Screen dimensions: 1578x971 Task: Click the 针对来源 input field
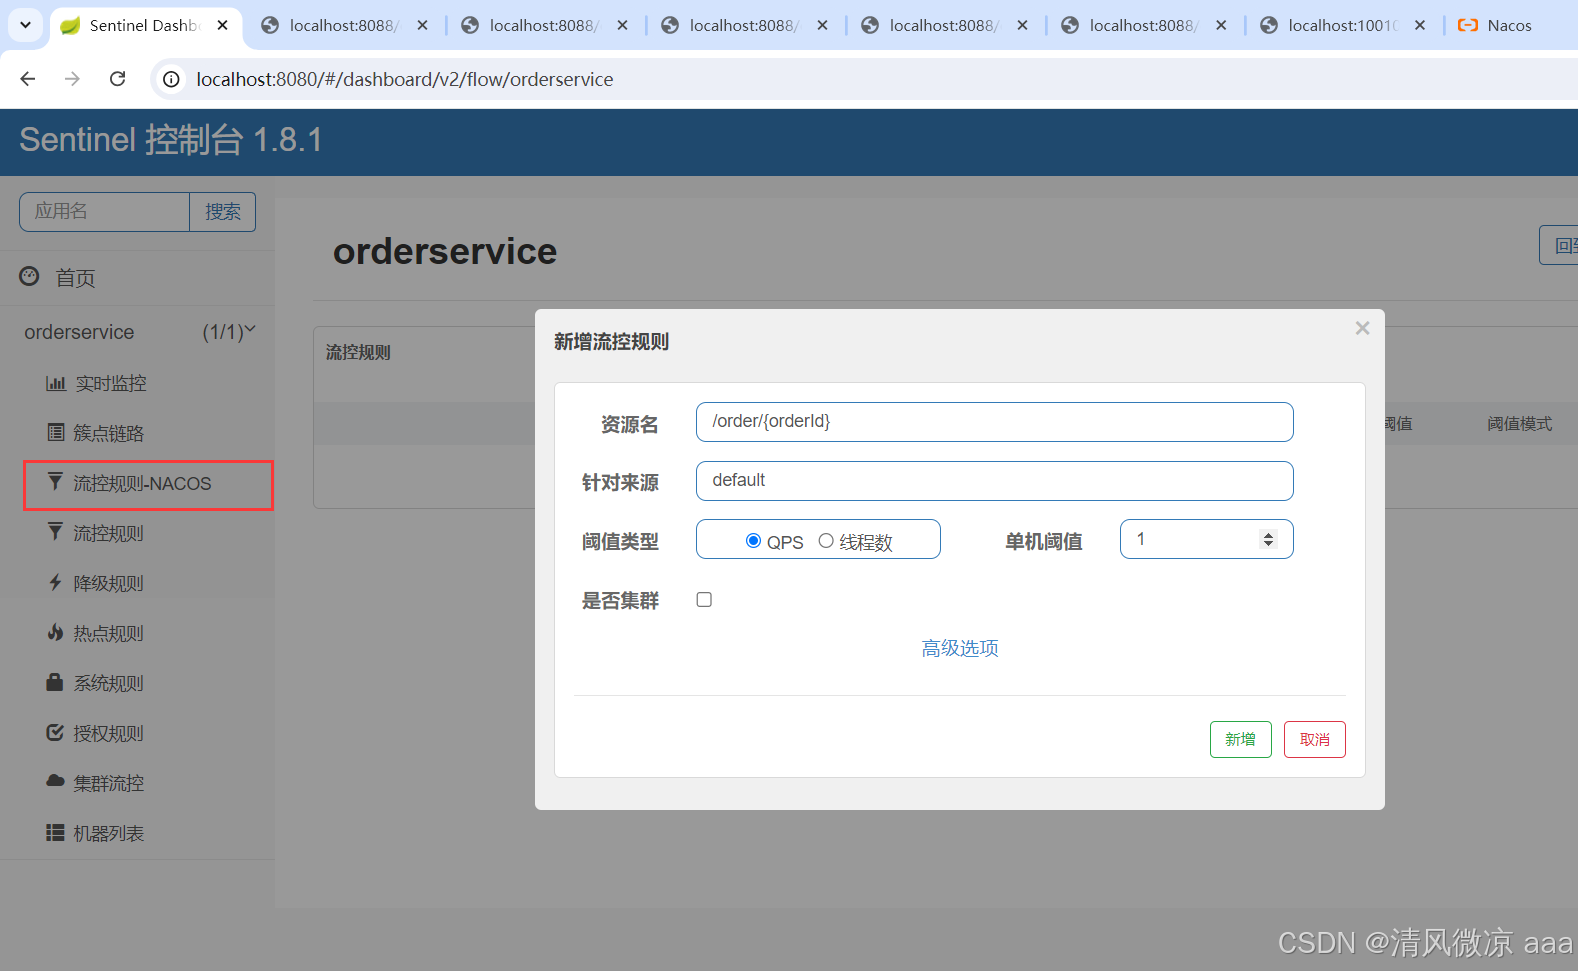pyautogui.click(x=994, y=481)
